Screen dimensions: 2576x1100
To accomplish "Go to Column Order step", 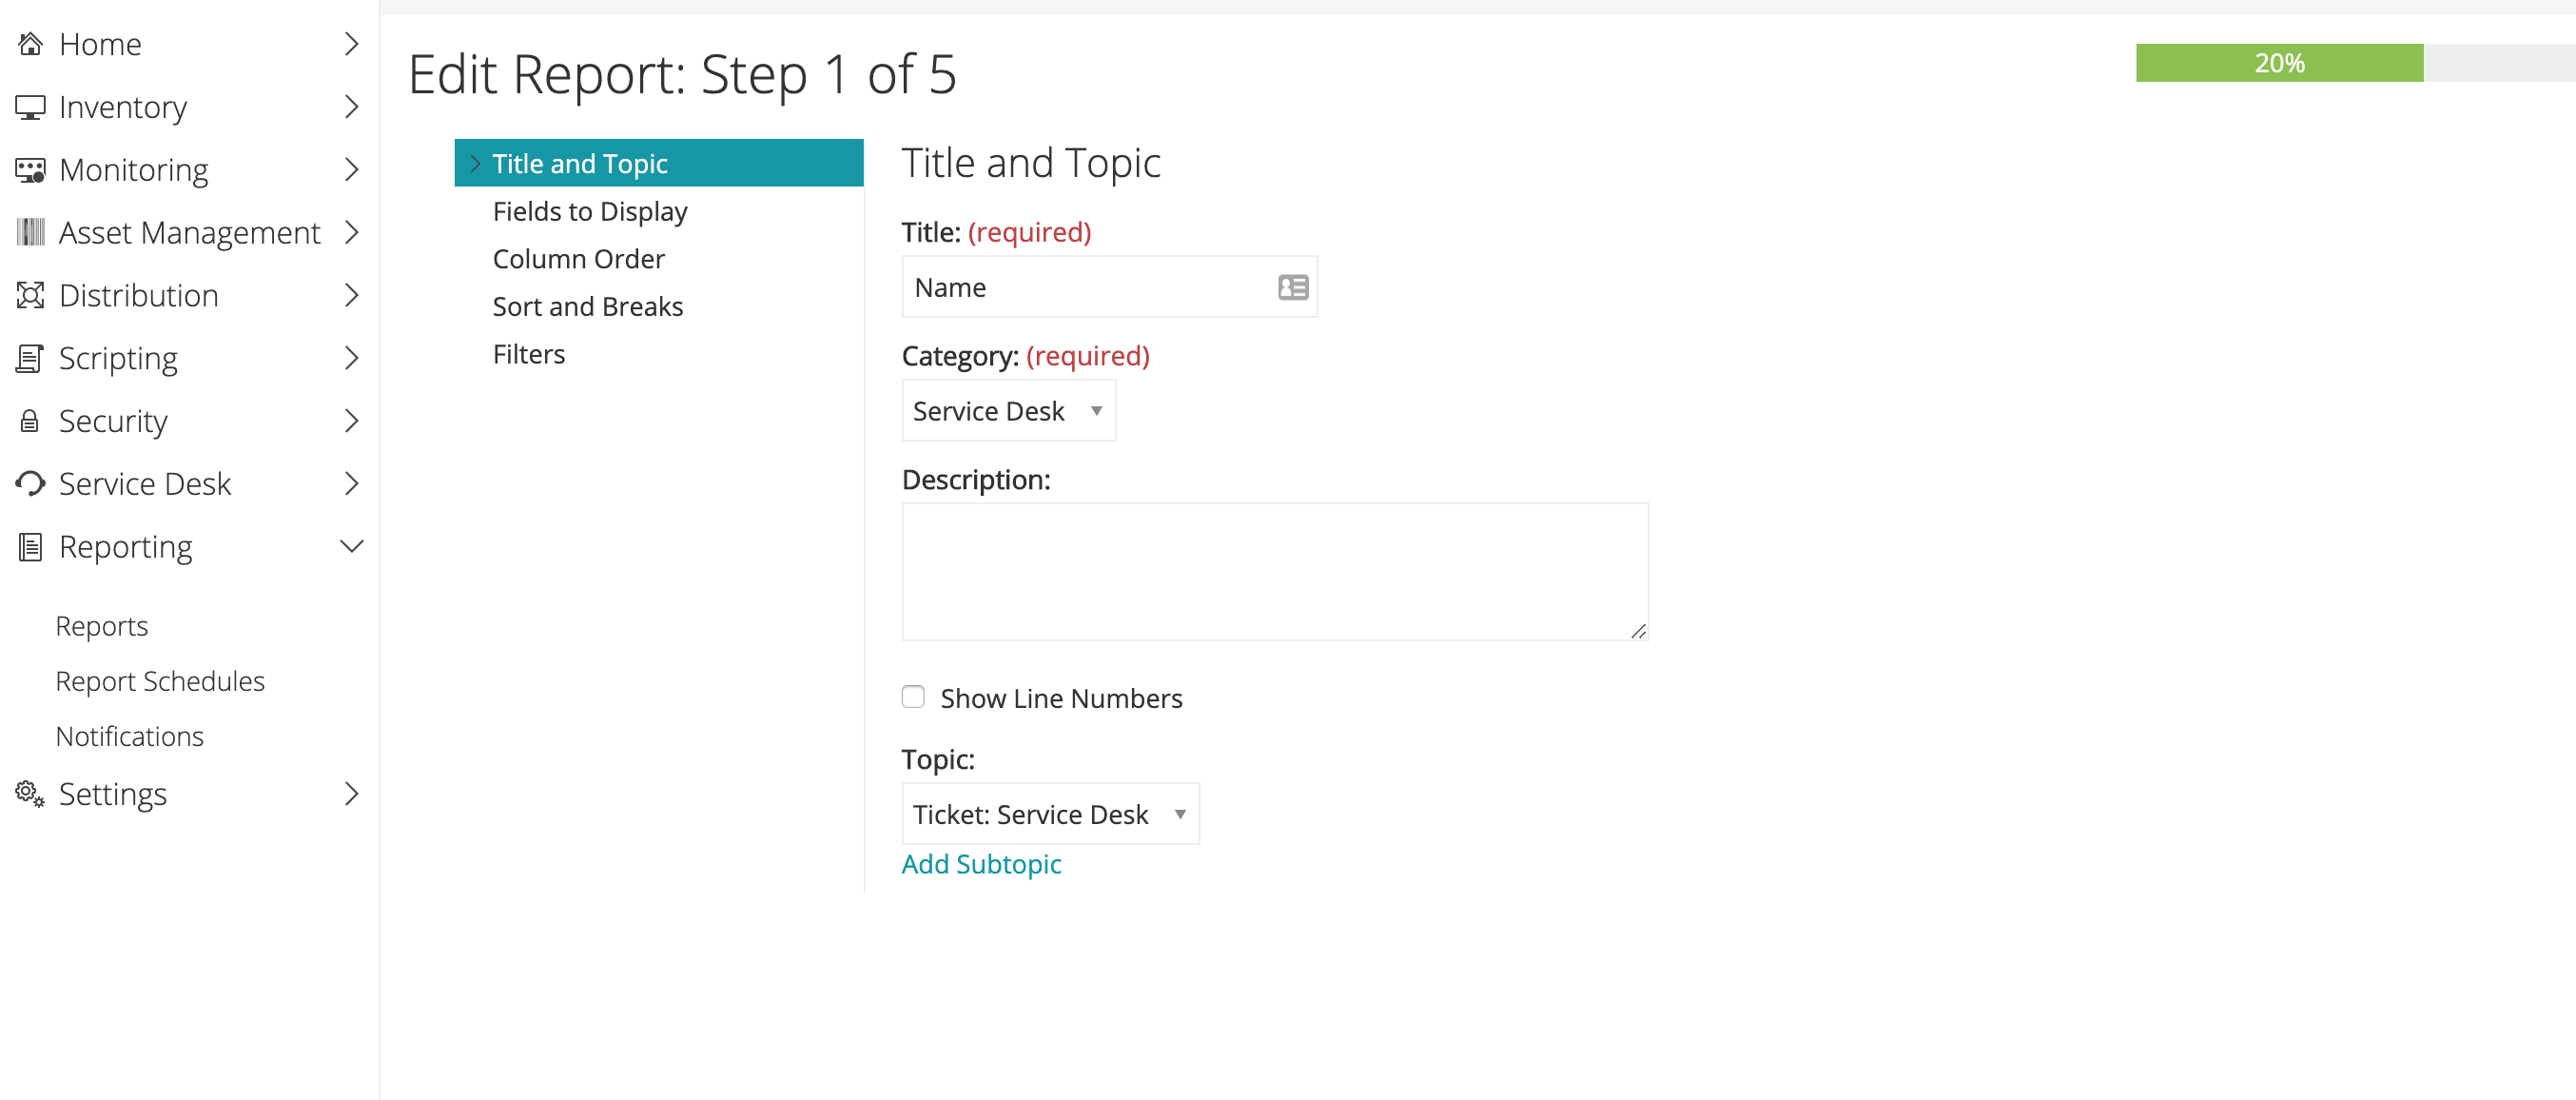I will pyautogui.click(x=578, y=259).
